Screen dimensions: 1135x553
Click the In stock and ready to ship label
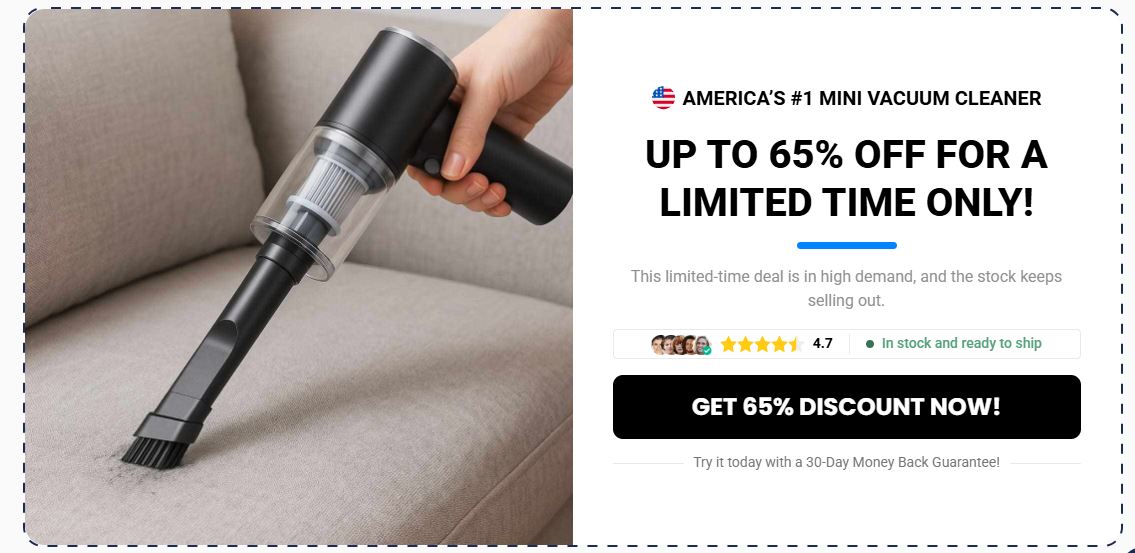[x=961, y=344]
